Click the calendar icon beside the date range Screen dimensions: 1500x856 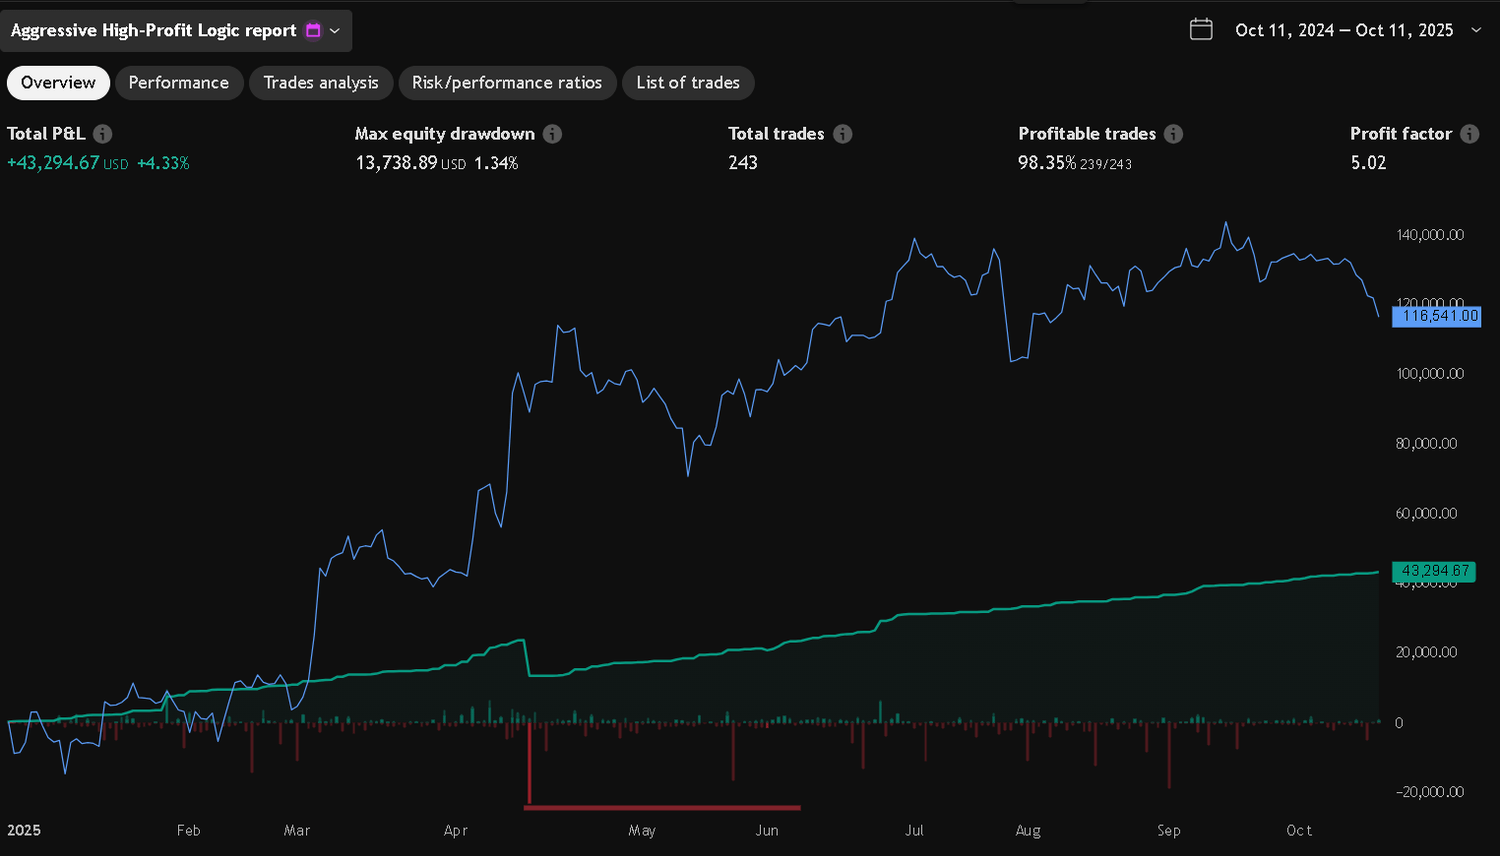coord(1201,30)
